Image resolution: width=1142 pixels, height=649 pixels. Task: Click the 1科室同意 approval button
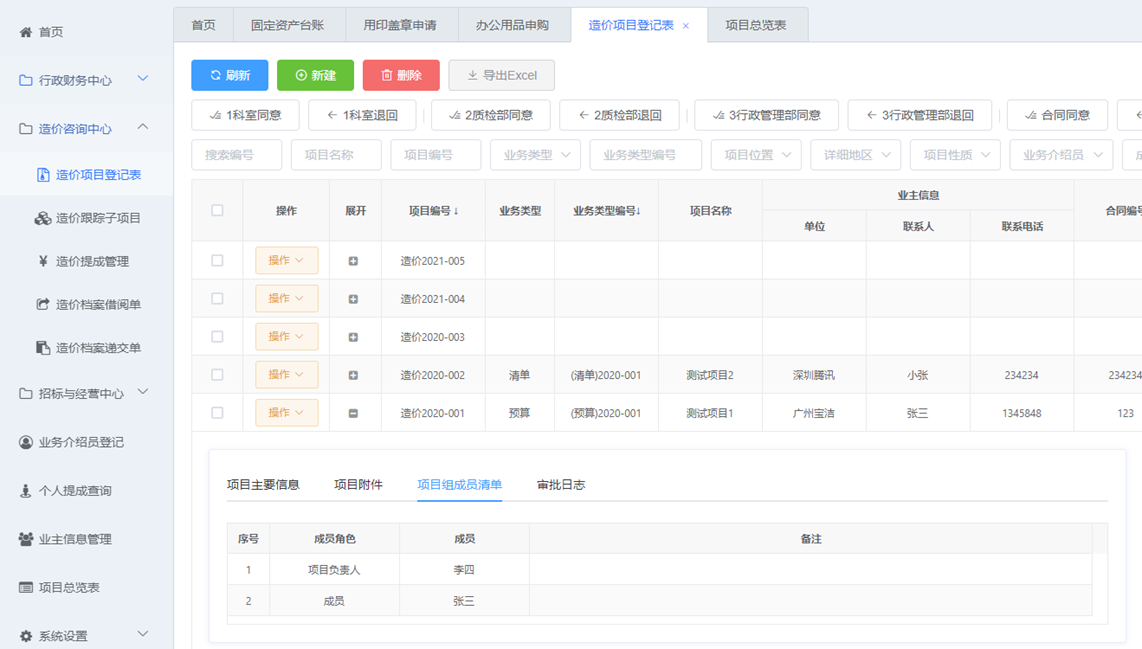[x=245, y=115]
